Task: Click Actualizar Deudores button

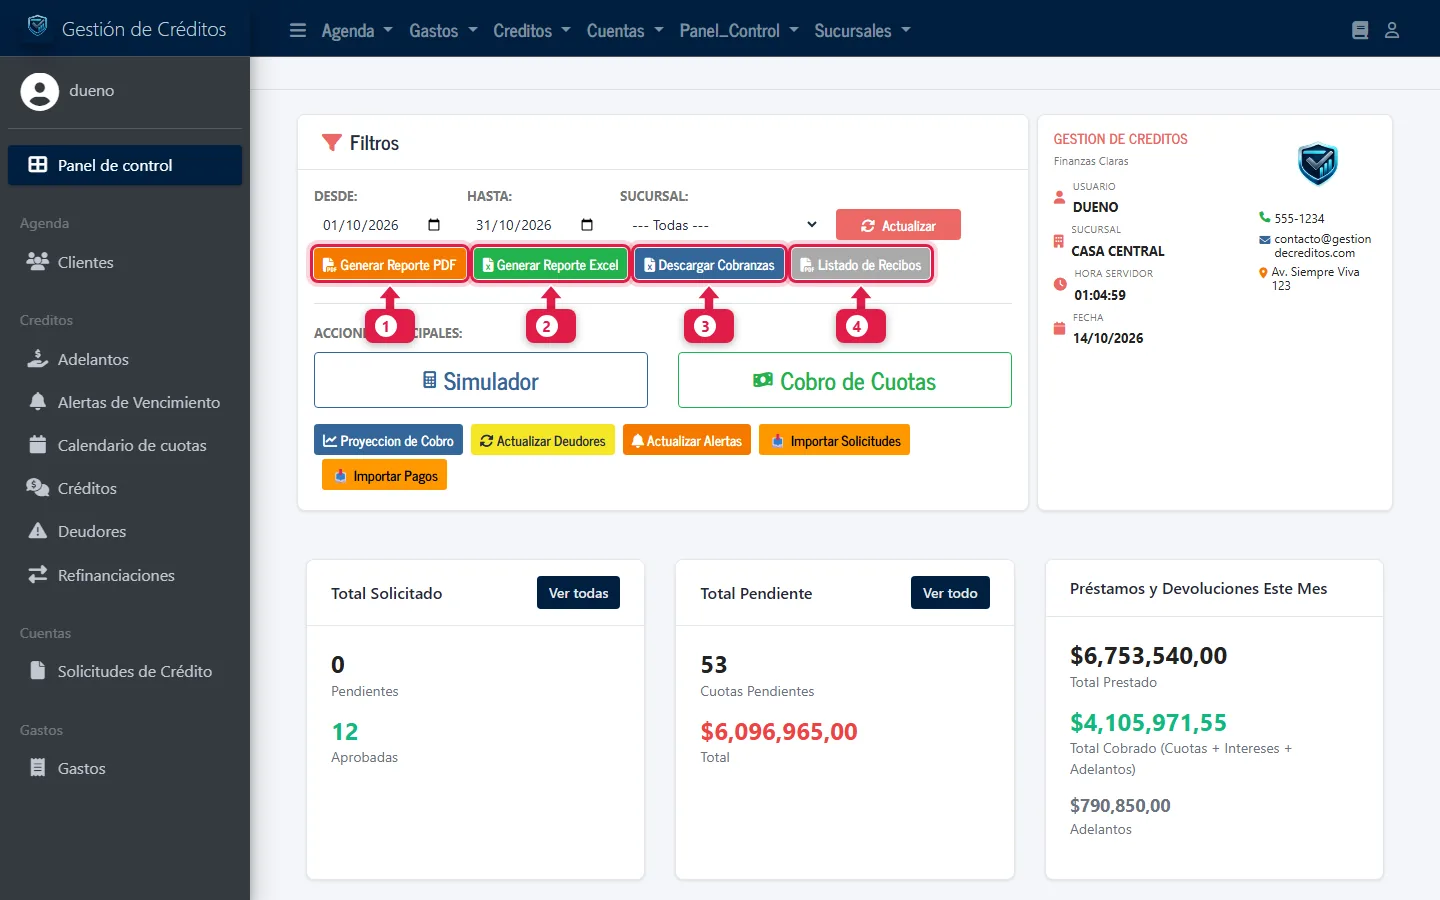Action: click(x=543, y=440)
